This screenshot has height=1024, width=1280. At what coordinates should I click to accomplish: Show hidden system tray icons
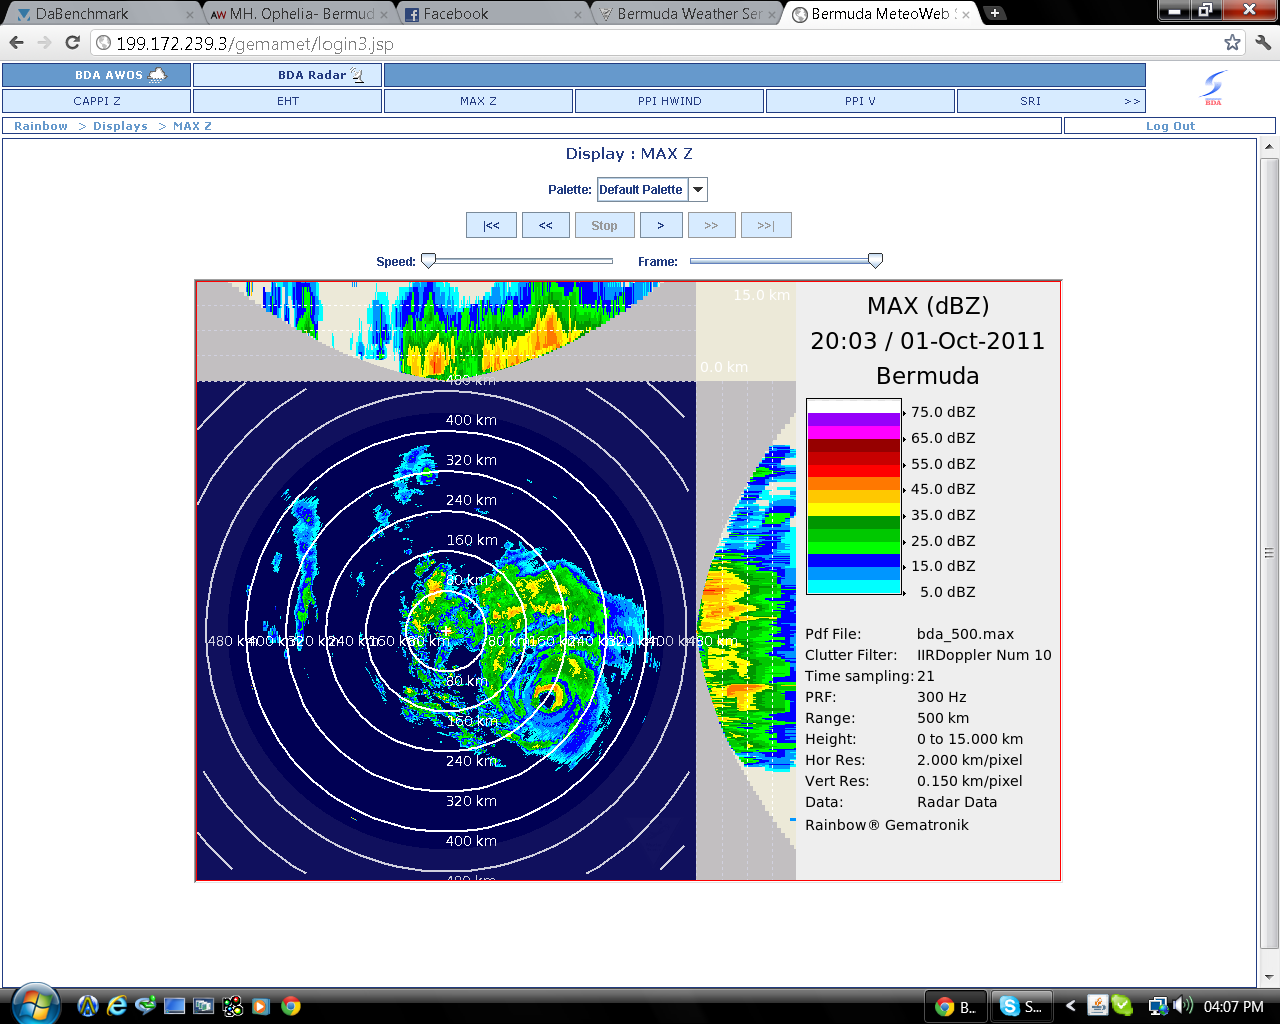point(1071,1007)
